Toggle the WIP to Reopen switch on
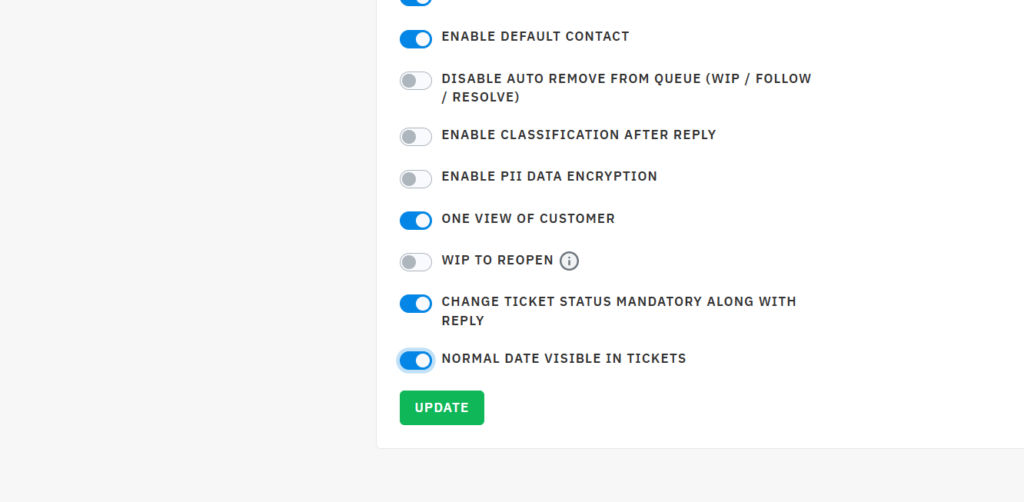The width and height of the screenshot is (1024, 502). point(416,262)
